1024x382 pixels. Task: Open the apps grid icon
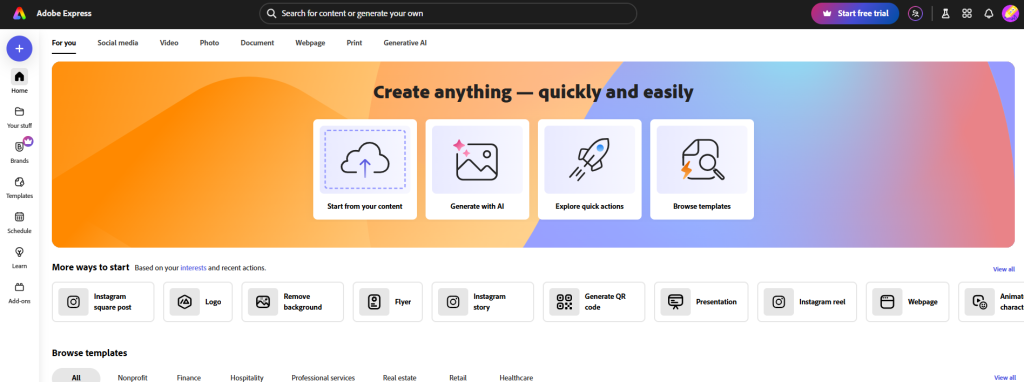pyautogui.click(x=967, y=13)
